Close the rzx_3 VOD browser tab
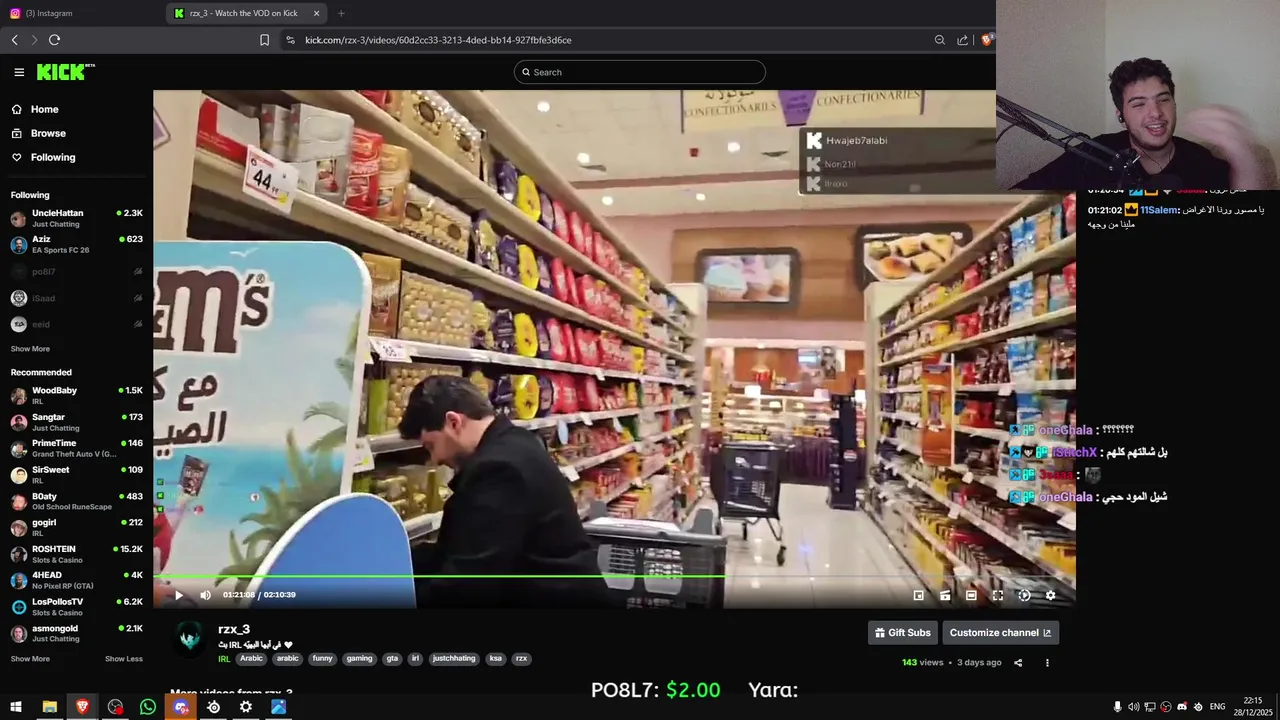Viewport: 1280px width, 720px height. [316, 13]
